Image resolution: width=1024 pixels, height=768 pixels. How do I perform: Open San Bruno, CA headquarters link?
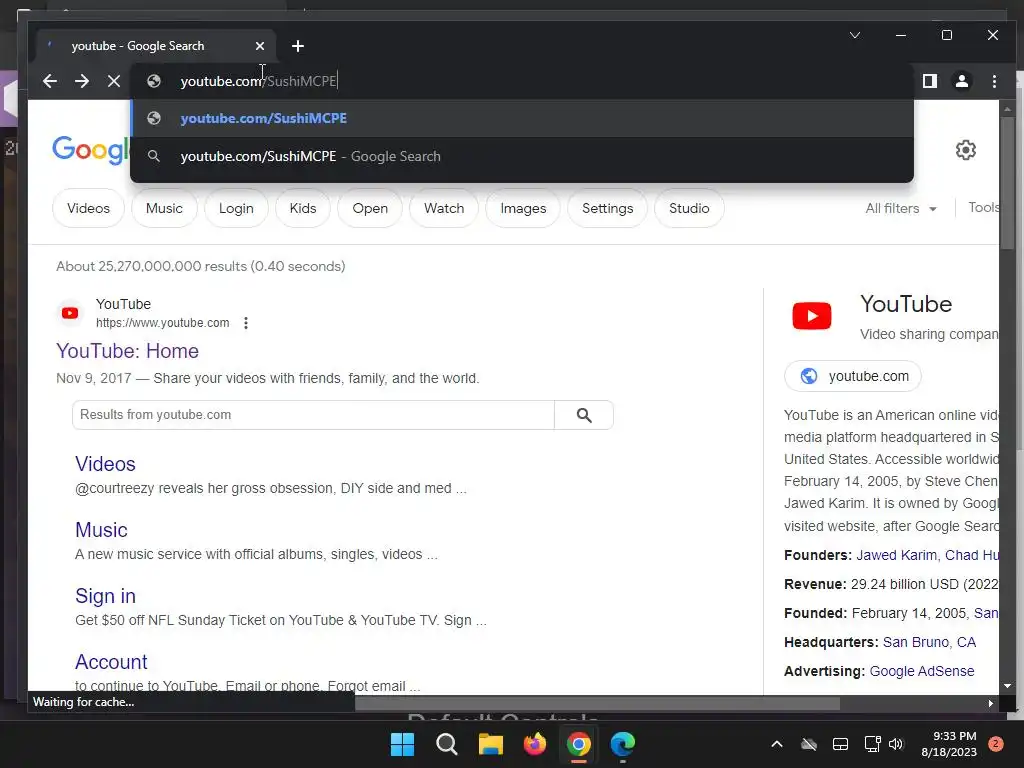pyautogui.click(x=929, y=642)
